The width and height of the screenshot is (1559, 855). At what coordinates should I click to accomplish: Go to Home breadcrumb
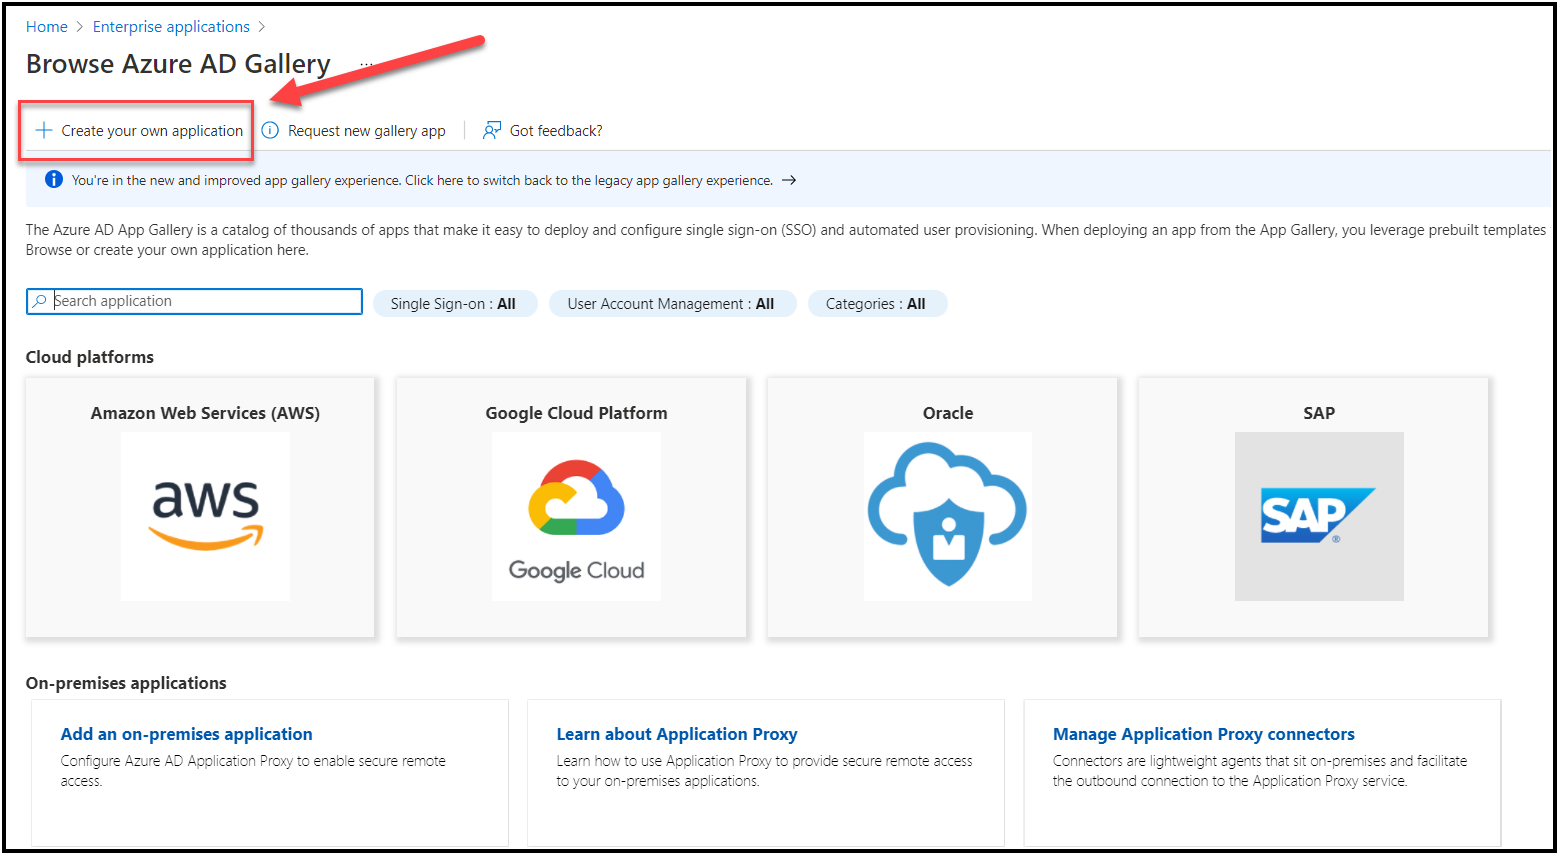(x=47, y=27)
